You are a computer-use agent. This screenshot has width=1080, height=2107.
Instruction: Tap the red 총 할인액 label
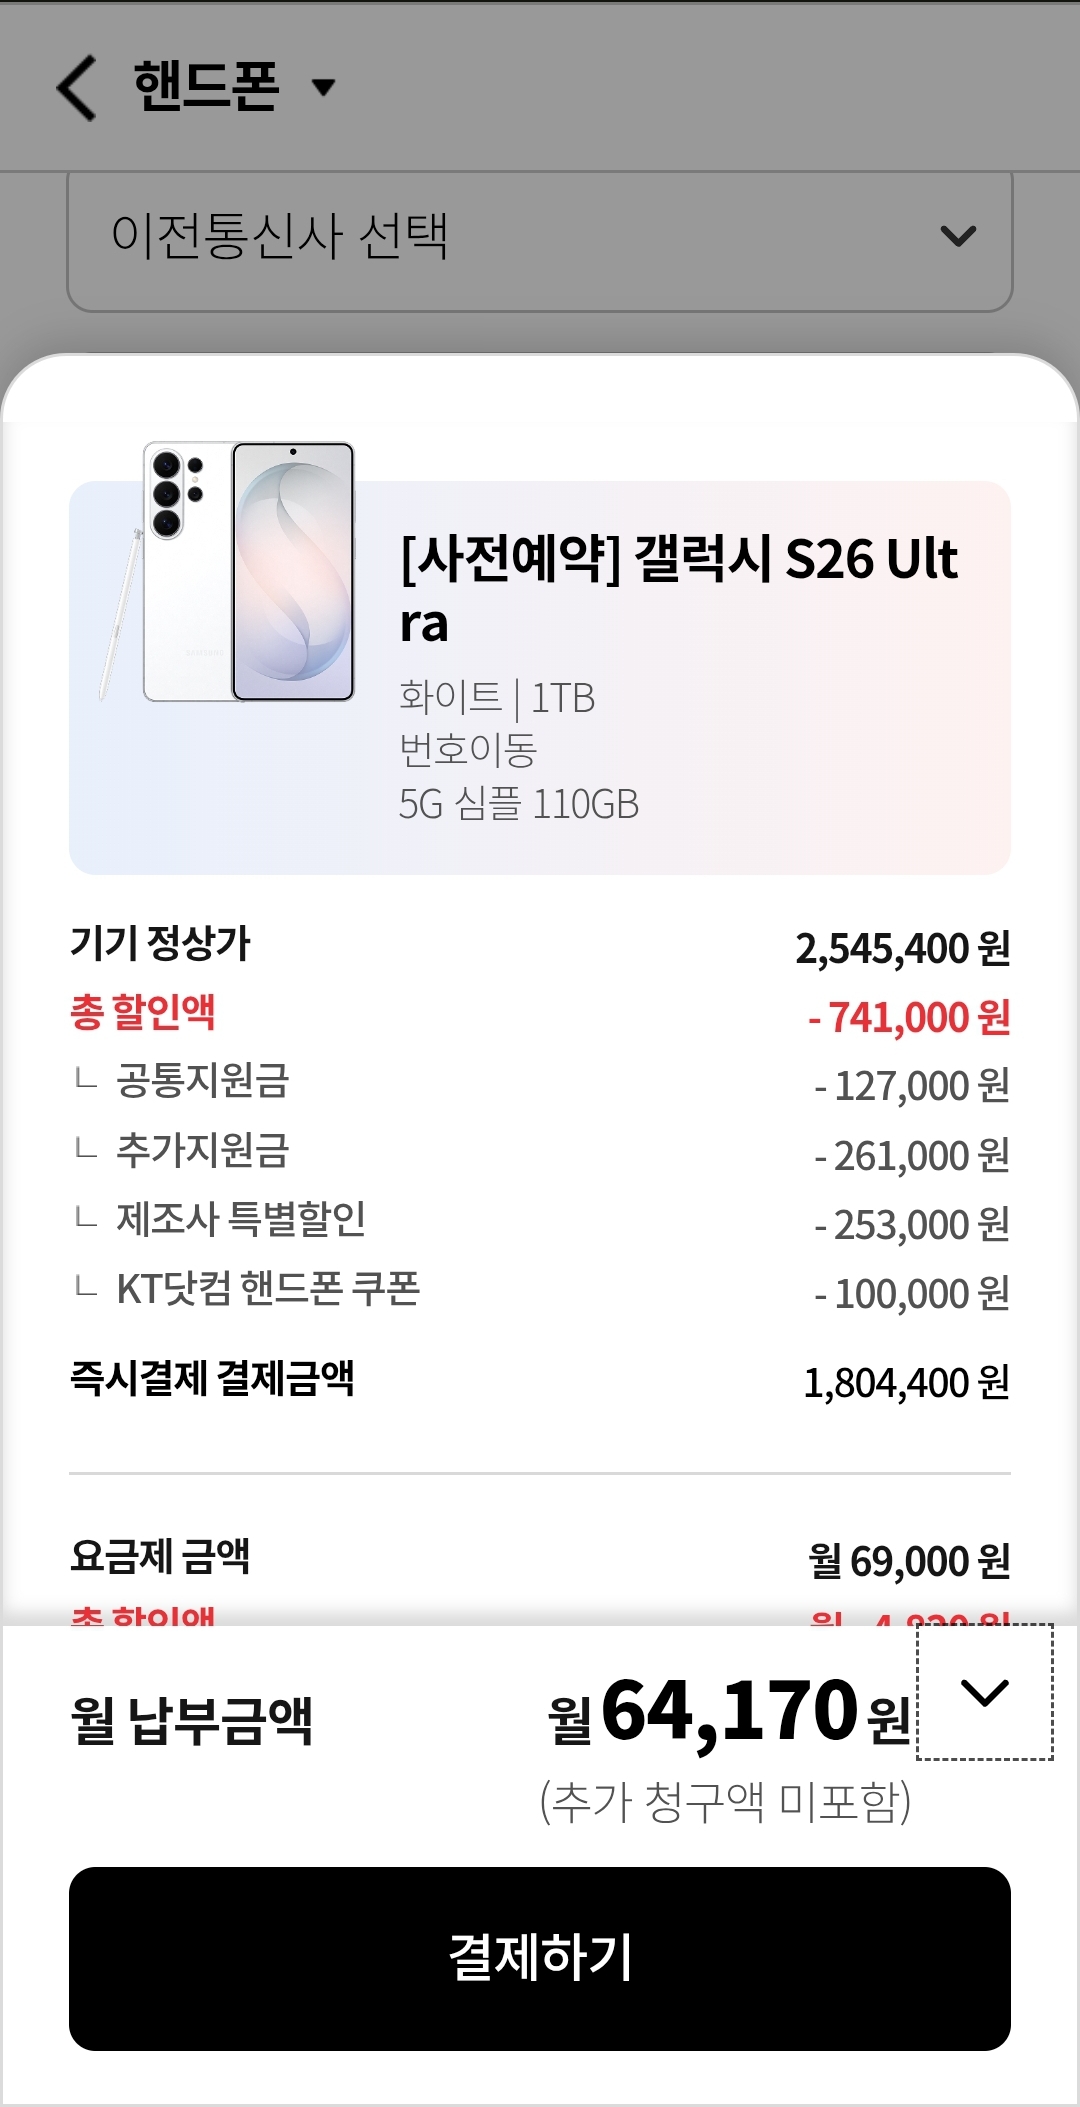click(143, 1012)
